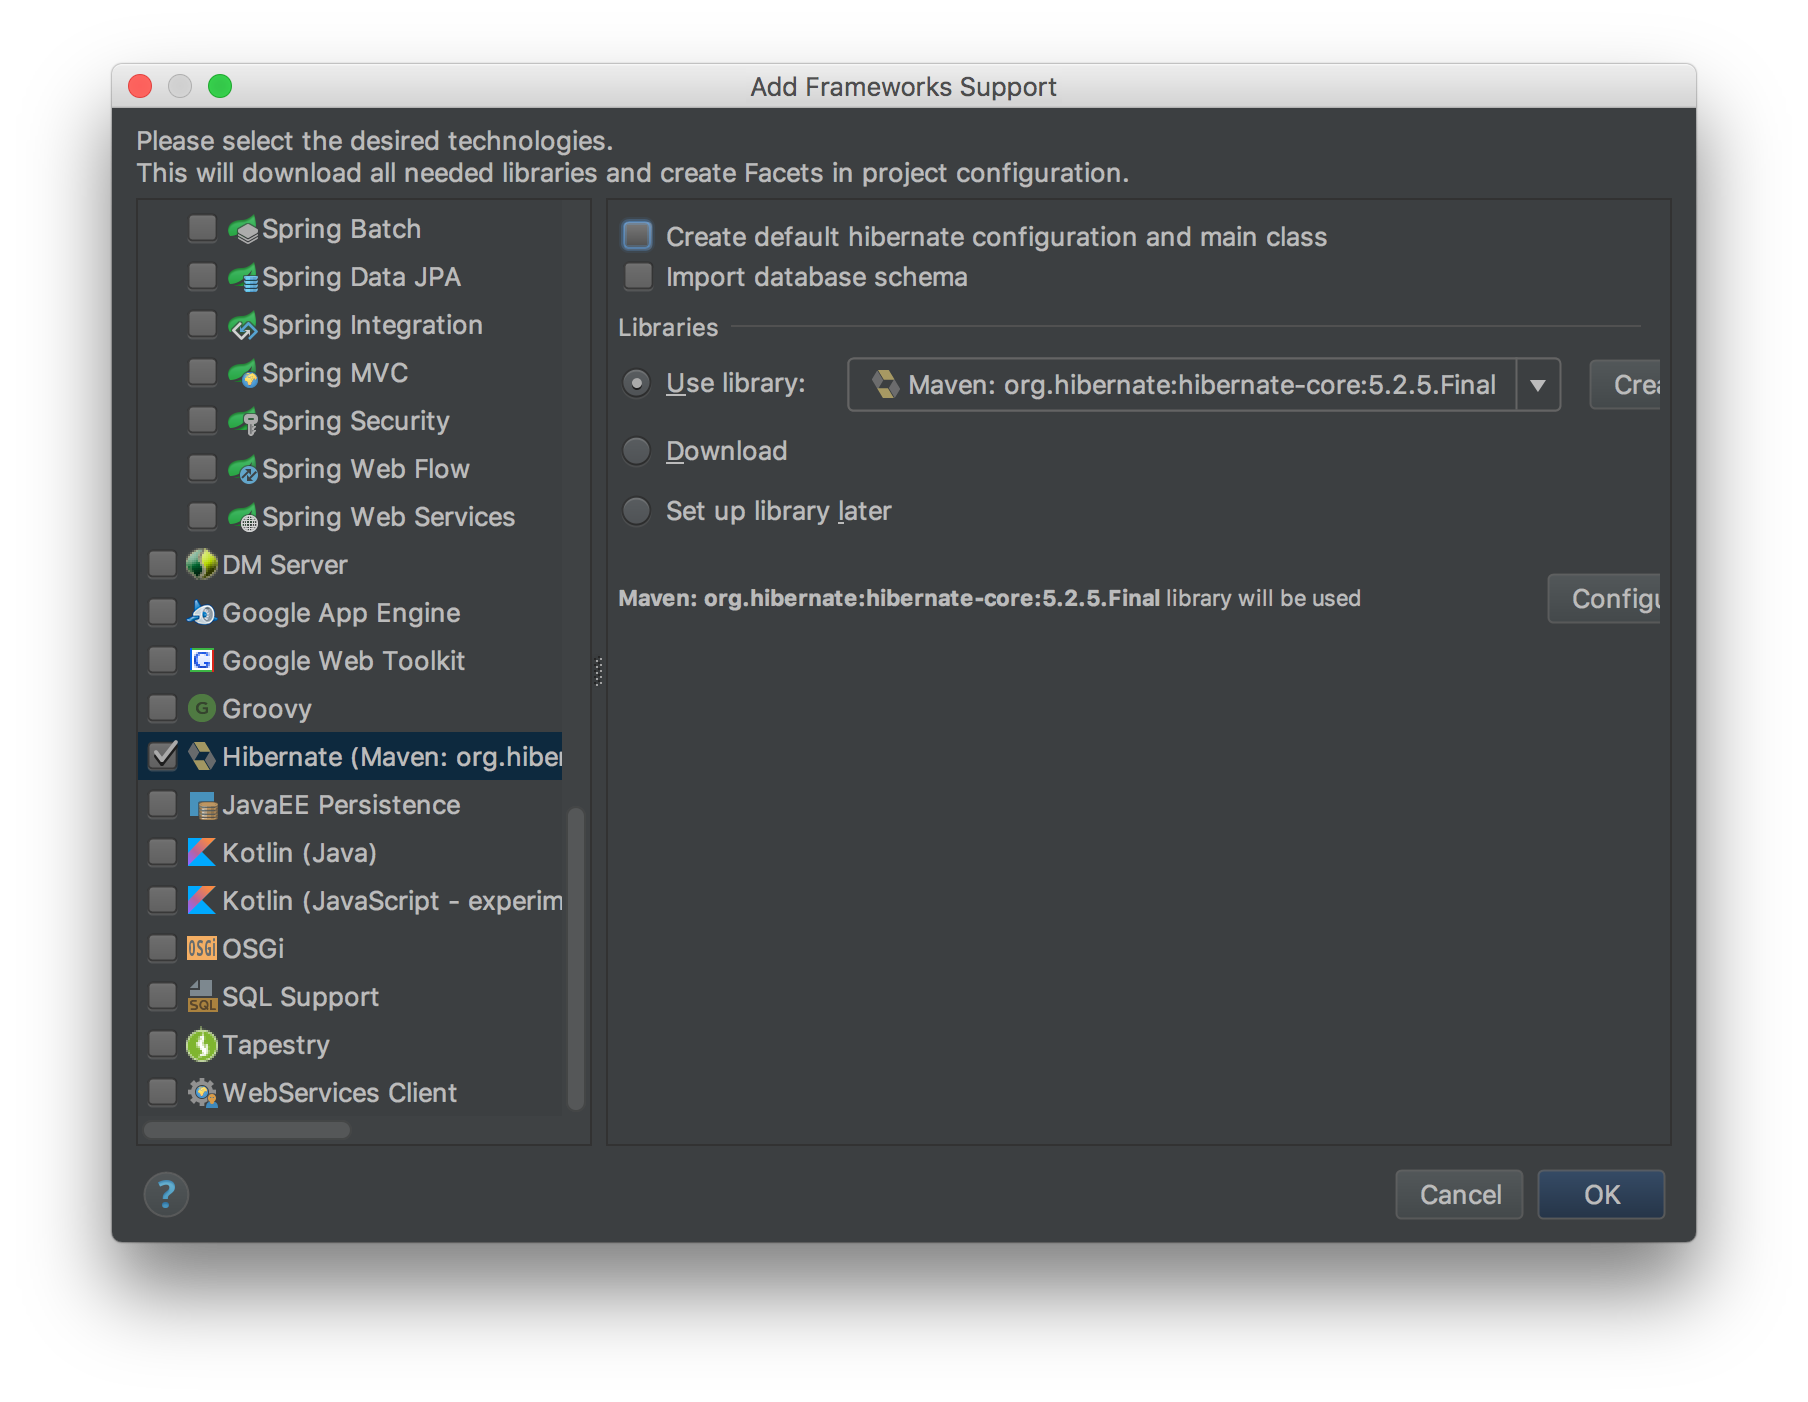Click the Google App Engine icon
Screen dimensions: 1808x1402
pyautogui.click(x=202, y=613)
